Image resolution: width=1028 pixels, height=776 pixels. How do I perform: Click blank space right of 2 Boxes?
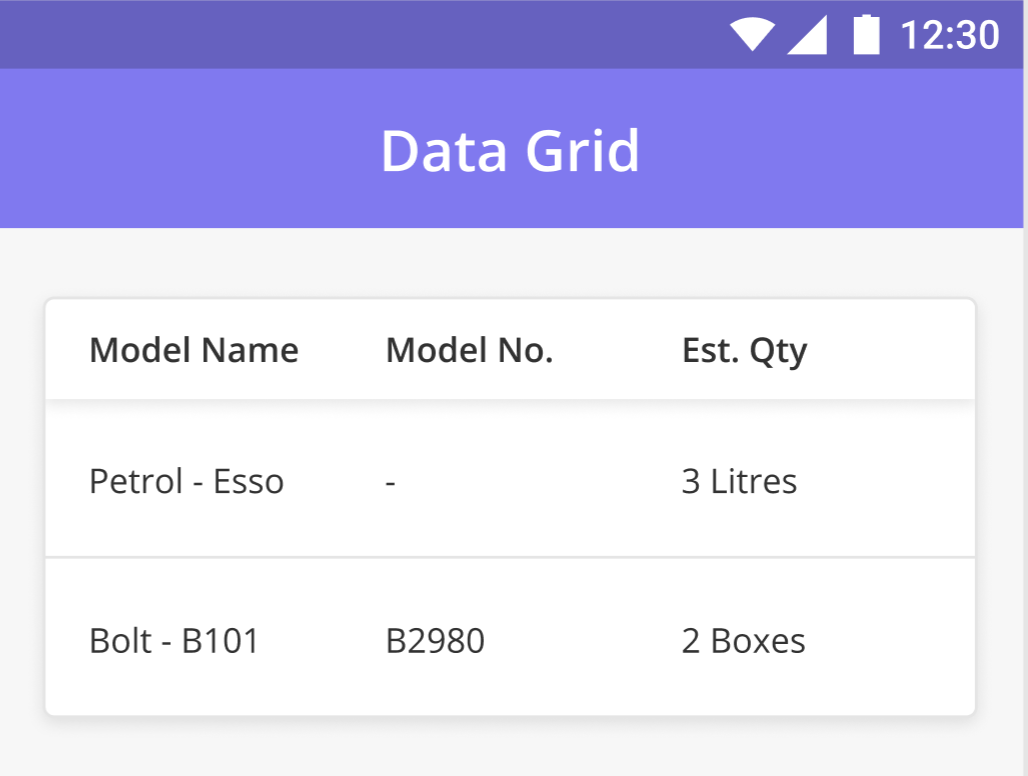tap(890, 641)
